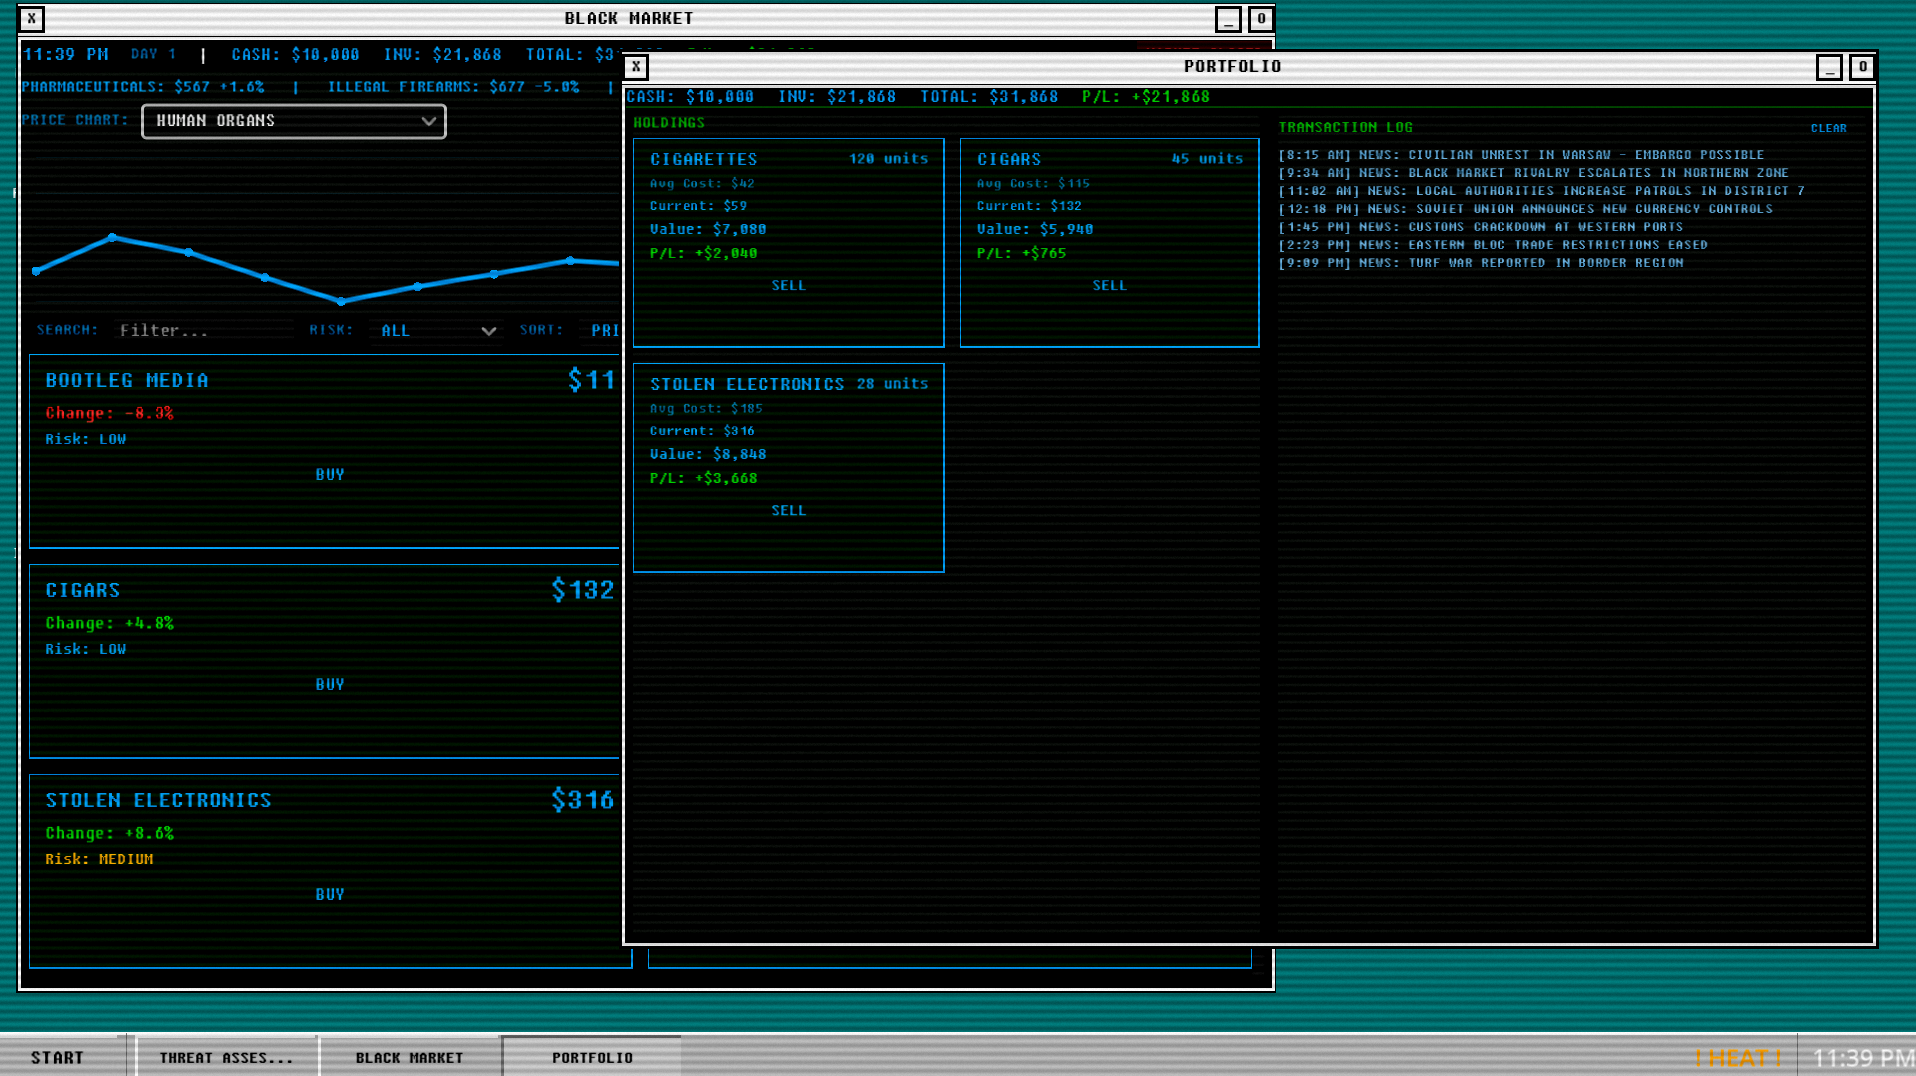This screenshot has width=1916, height=1076.
Task: Click Black Market cash amount $10,000
Action: (x=325, y=55)
